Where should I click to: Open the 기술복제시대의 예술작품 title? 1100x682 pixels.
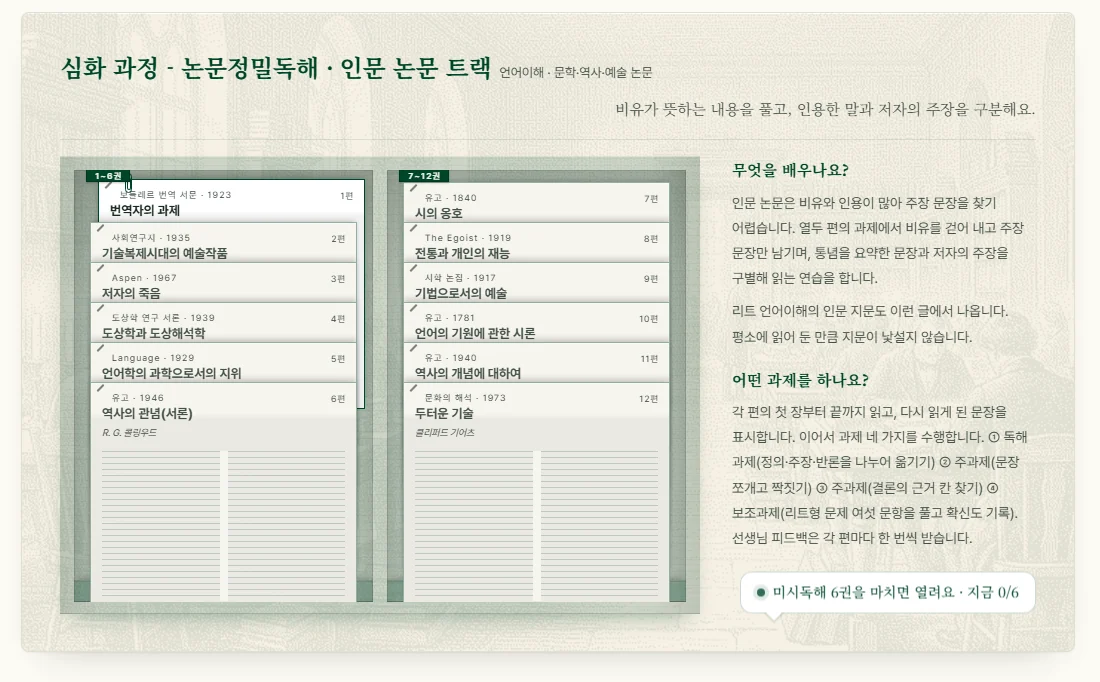[x=165, y=253]
